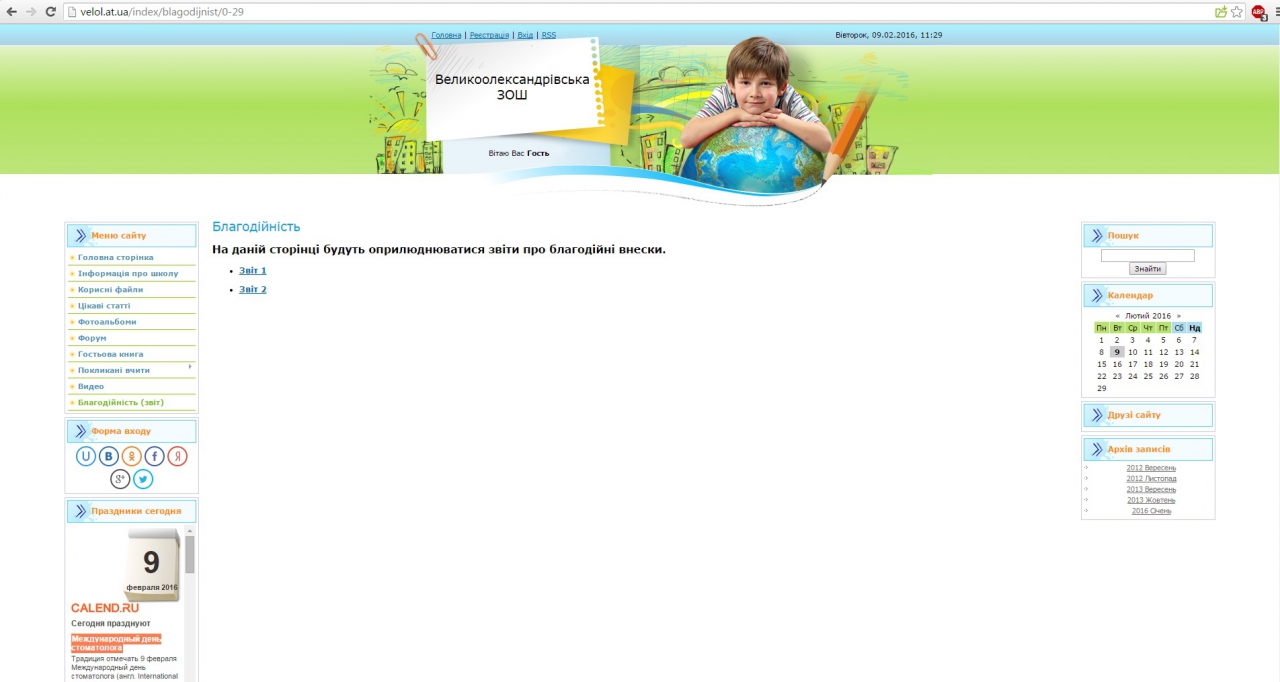
Task: Bookmark this page with the star icon
Action: [1236, 12]
